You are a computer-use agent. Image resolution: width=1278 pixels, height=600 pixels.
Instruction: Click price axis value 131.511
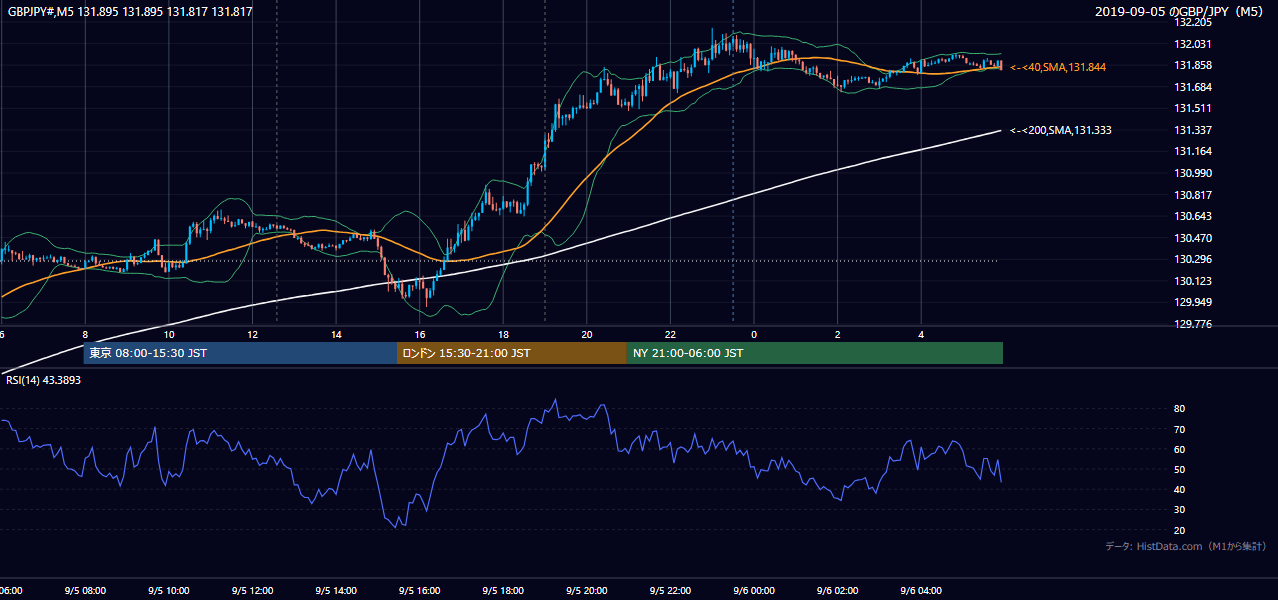coord(1192,109)
